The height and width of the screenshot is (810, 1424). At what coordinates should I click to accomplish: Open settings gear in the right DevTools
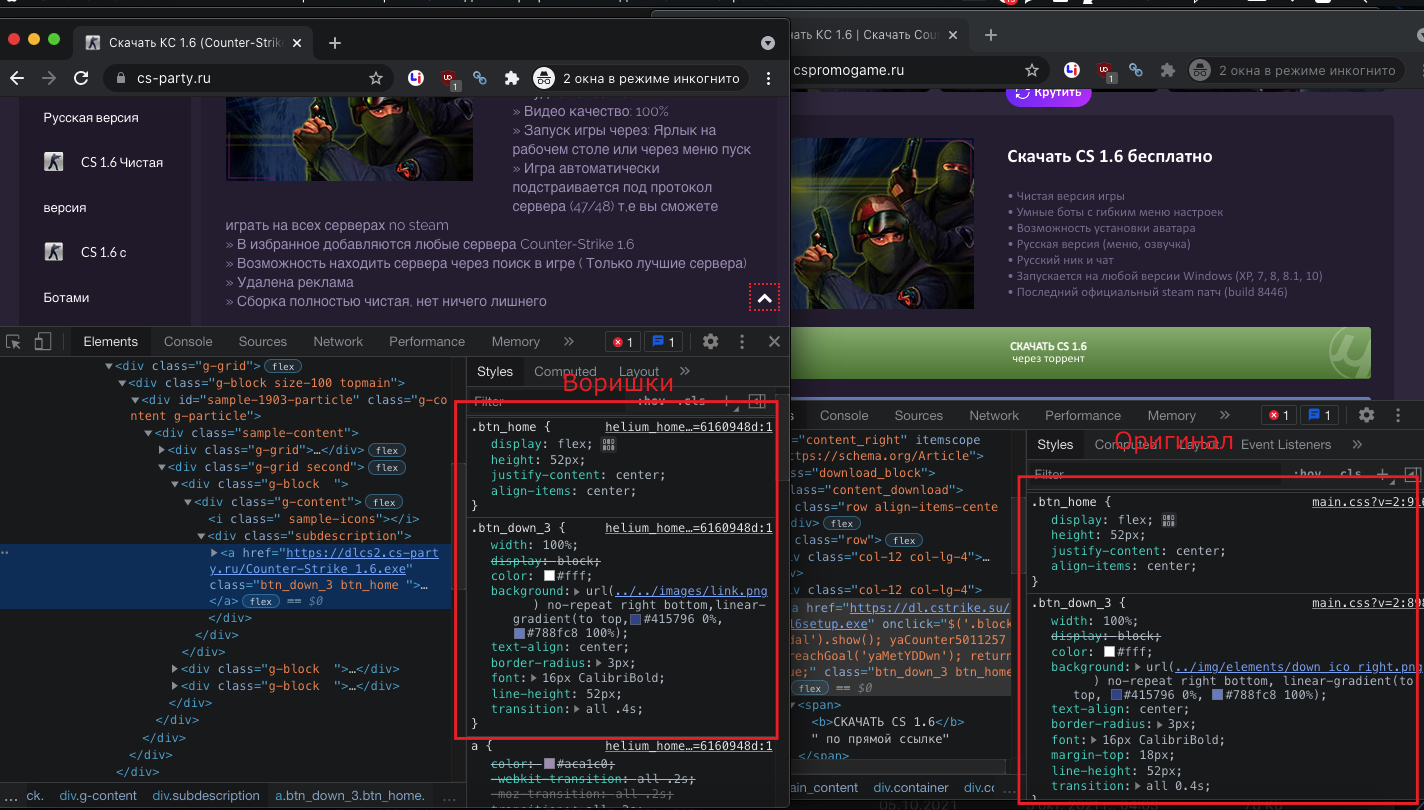pyautogui.click(x=1367, y=415)
